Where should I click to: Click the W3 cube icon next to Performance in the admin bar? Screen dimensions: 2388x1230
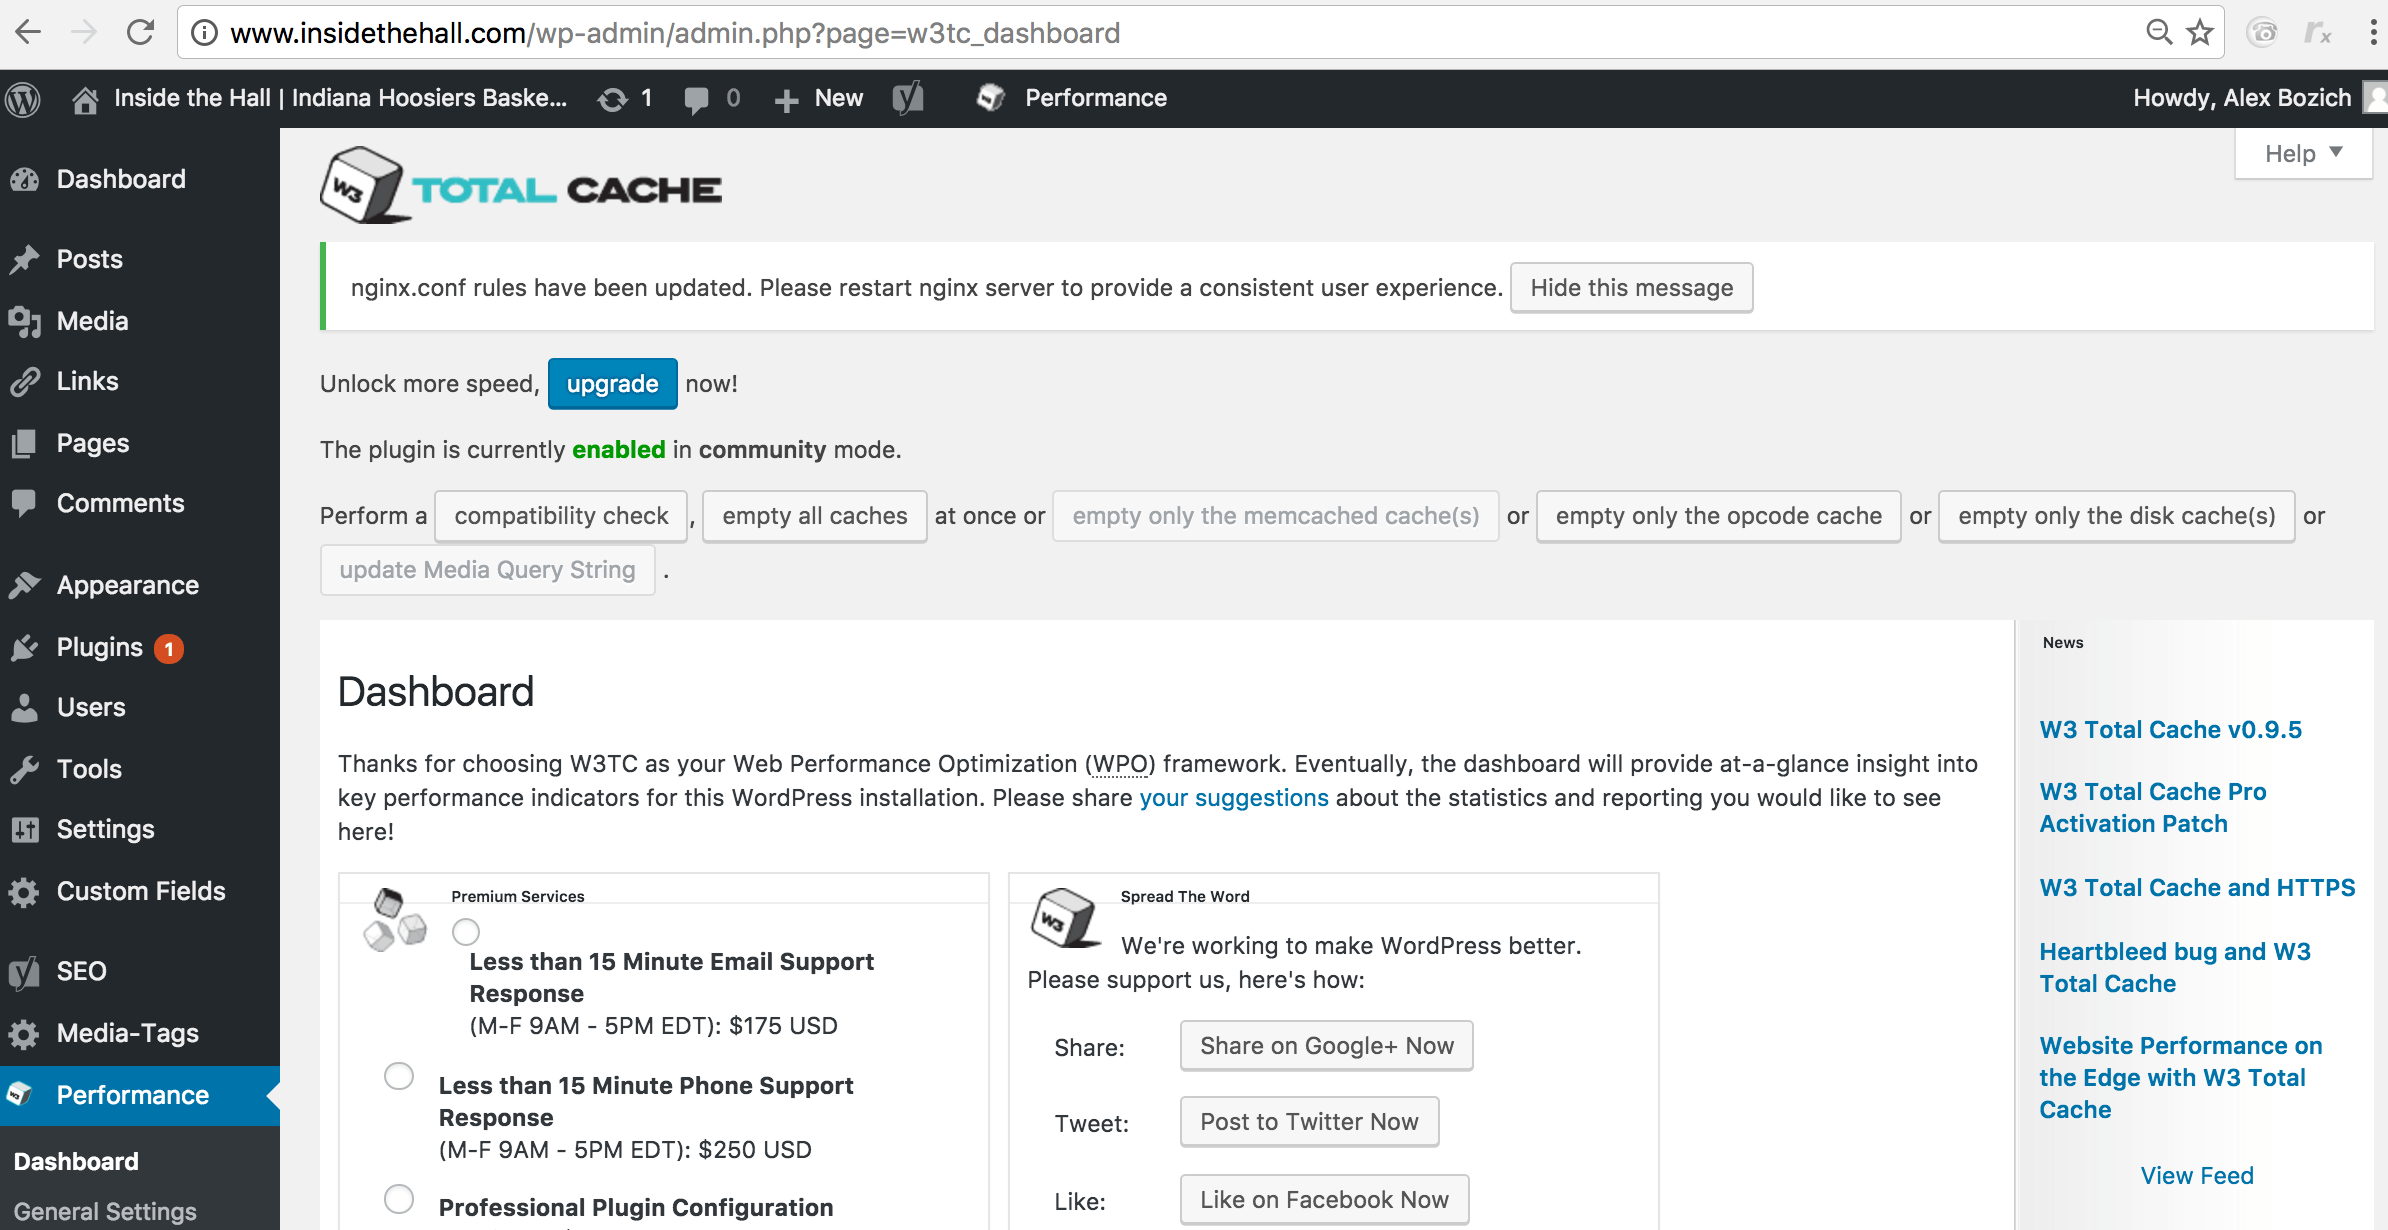point(990,98)
